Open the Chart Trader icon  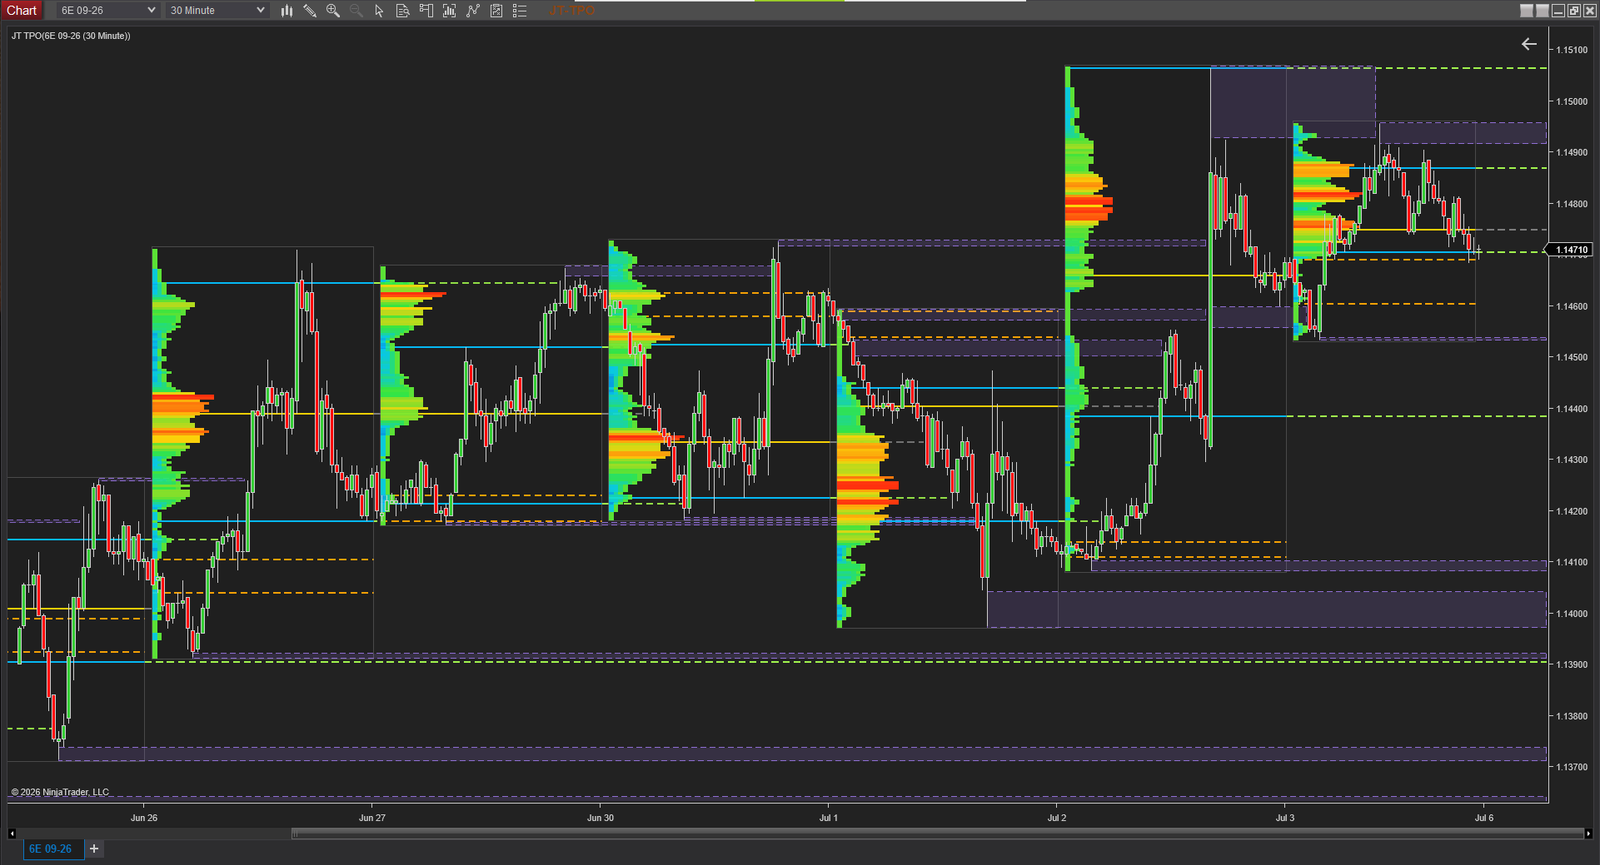426,10
